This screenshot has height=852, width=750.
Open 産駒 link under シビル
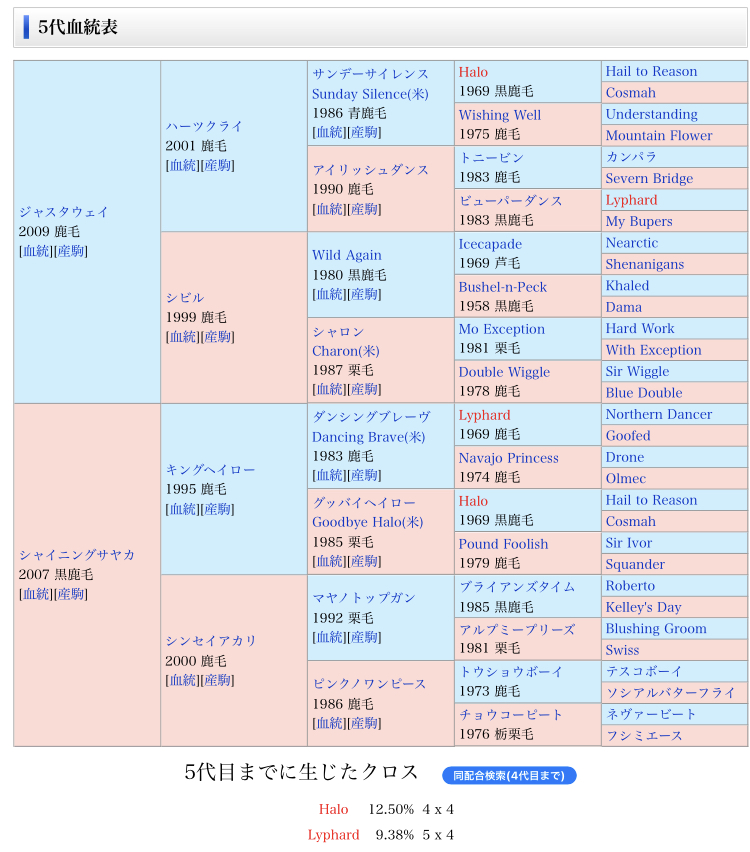pos(217,337)
